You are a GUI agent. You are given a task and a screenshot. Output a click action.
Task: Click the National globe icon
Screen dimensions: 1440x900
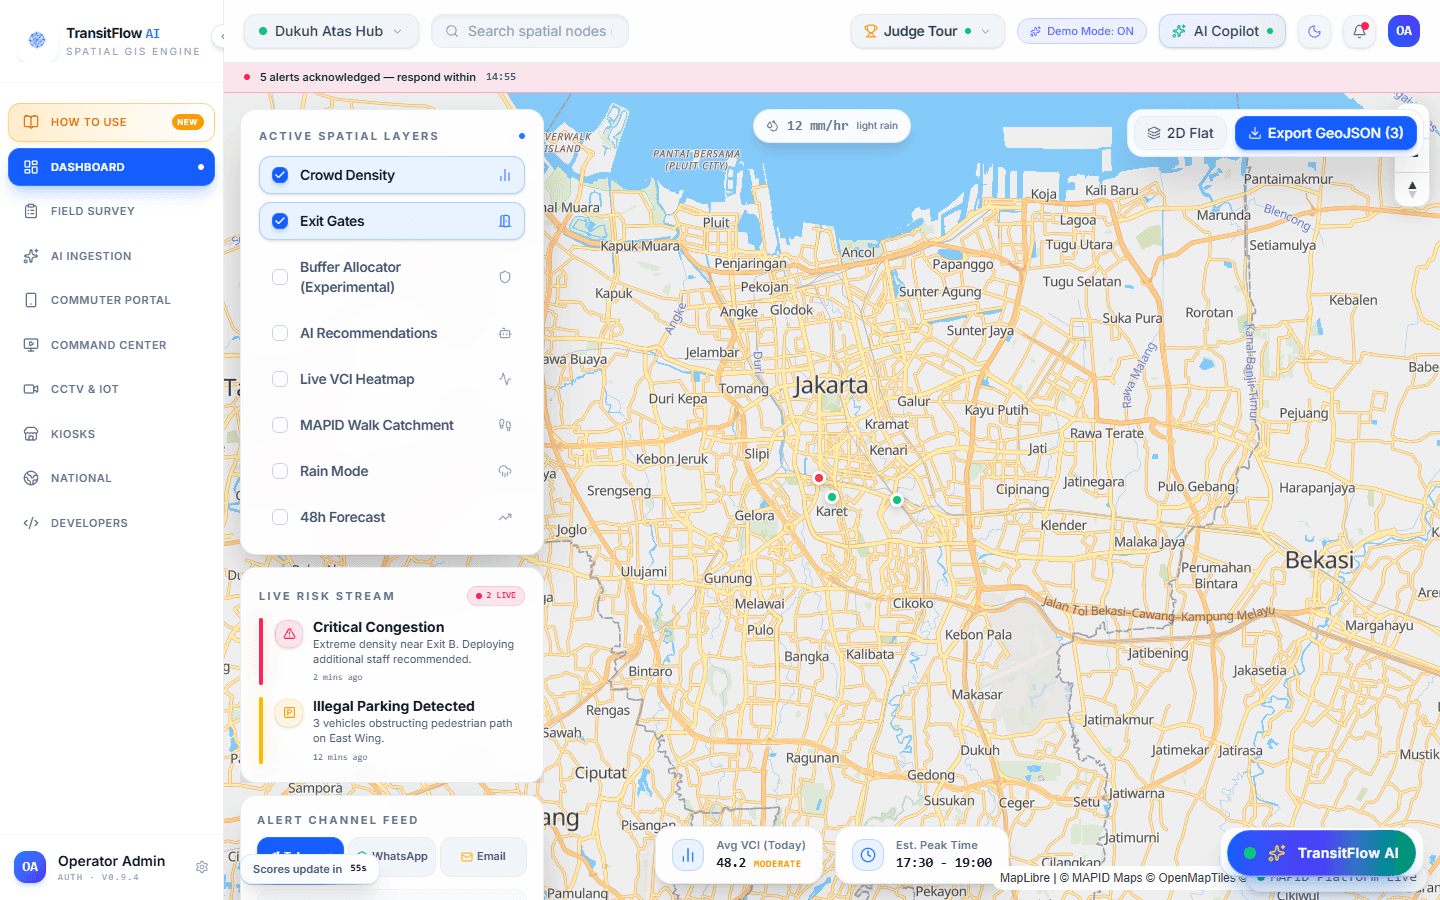(x=31, y=478)
